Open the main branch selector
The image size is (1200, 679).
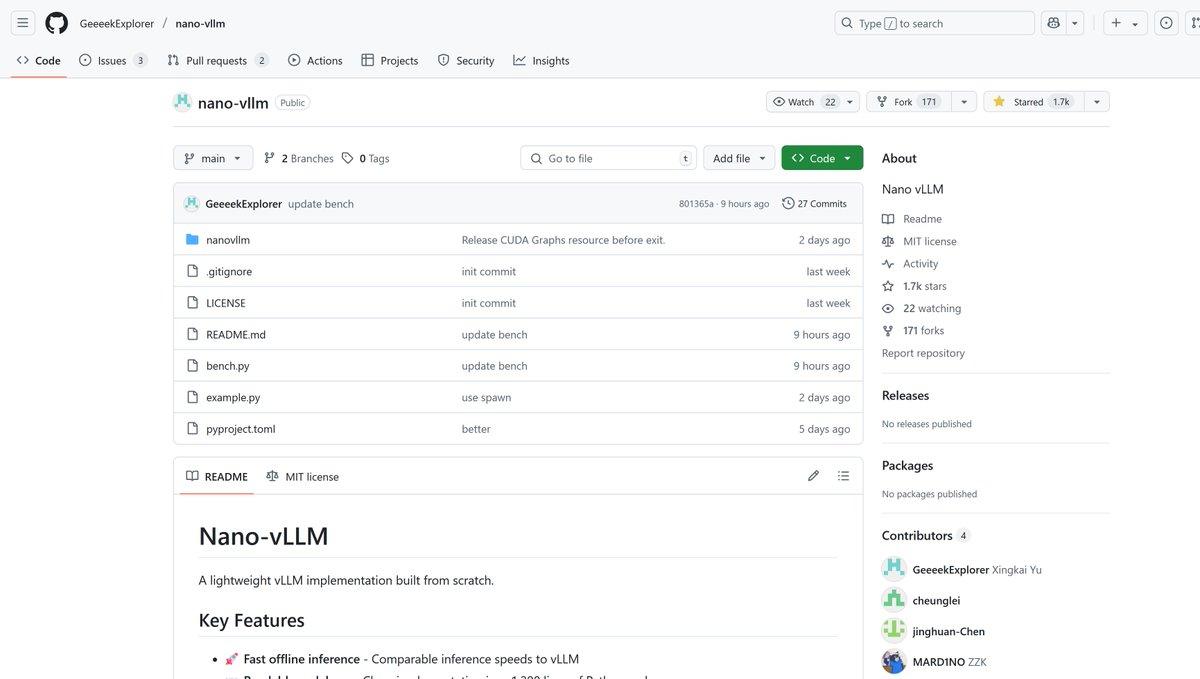pyautogui.click(x=213, y=158)
